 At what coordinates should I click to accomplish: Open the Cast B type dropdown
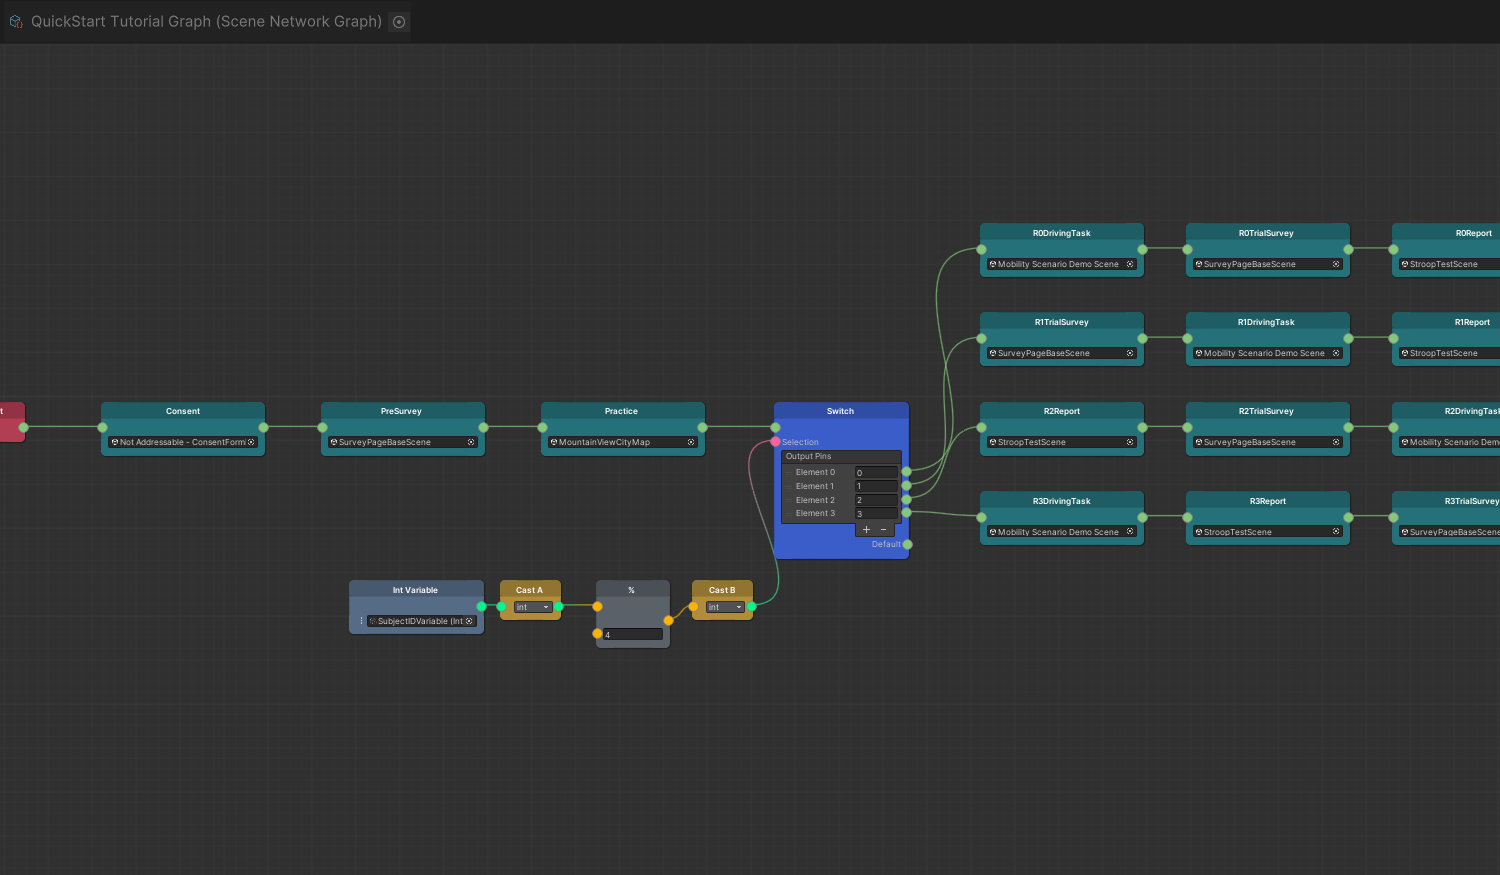[x=725, y=607]
